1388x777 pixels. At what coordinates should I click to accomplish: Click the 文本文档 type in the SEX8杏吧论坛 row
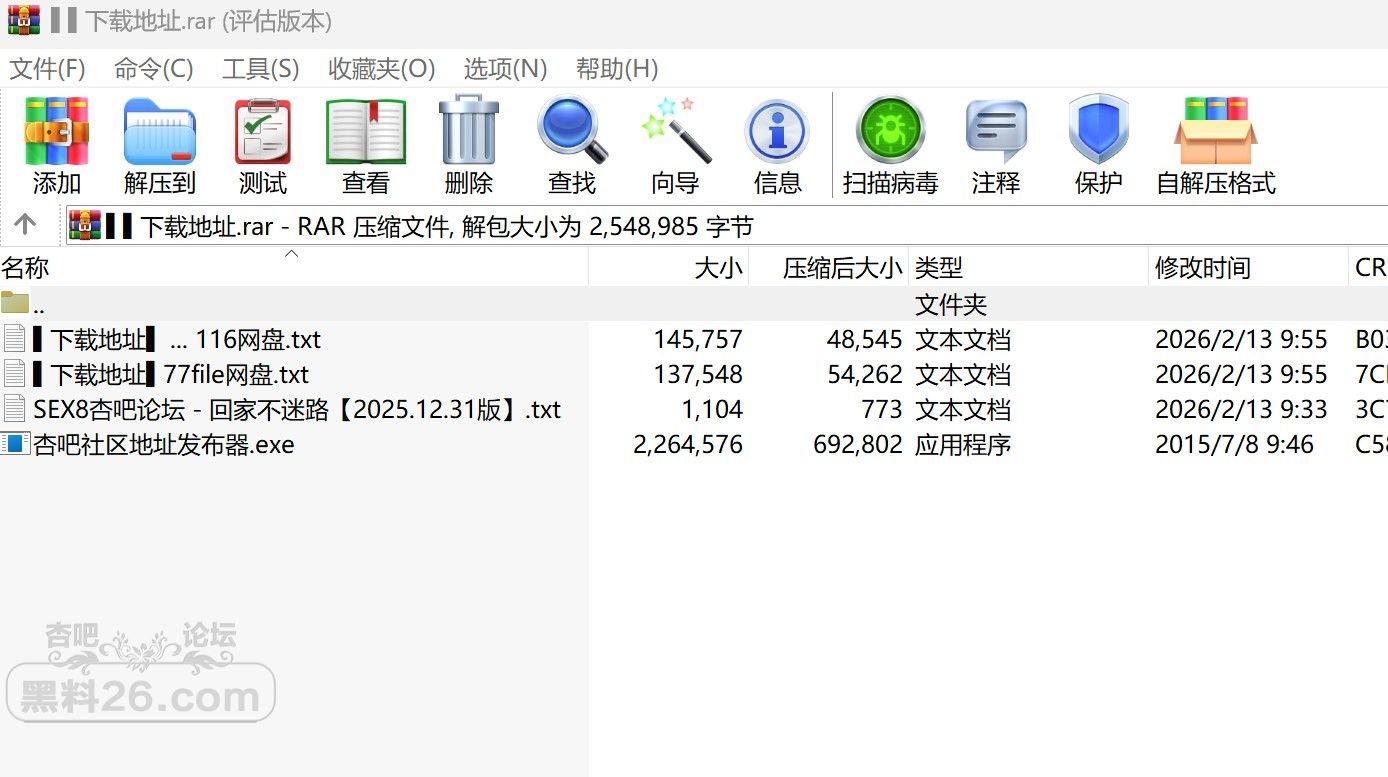tap(963, 410)
